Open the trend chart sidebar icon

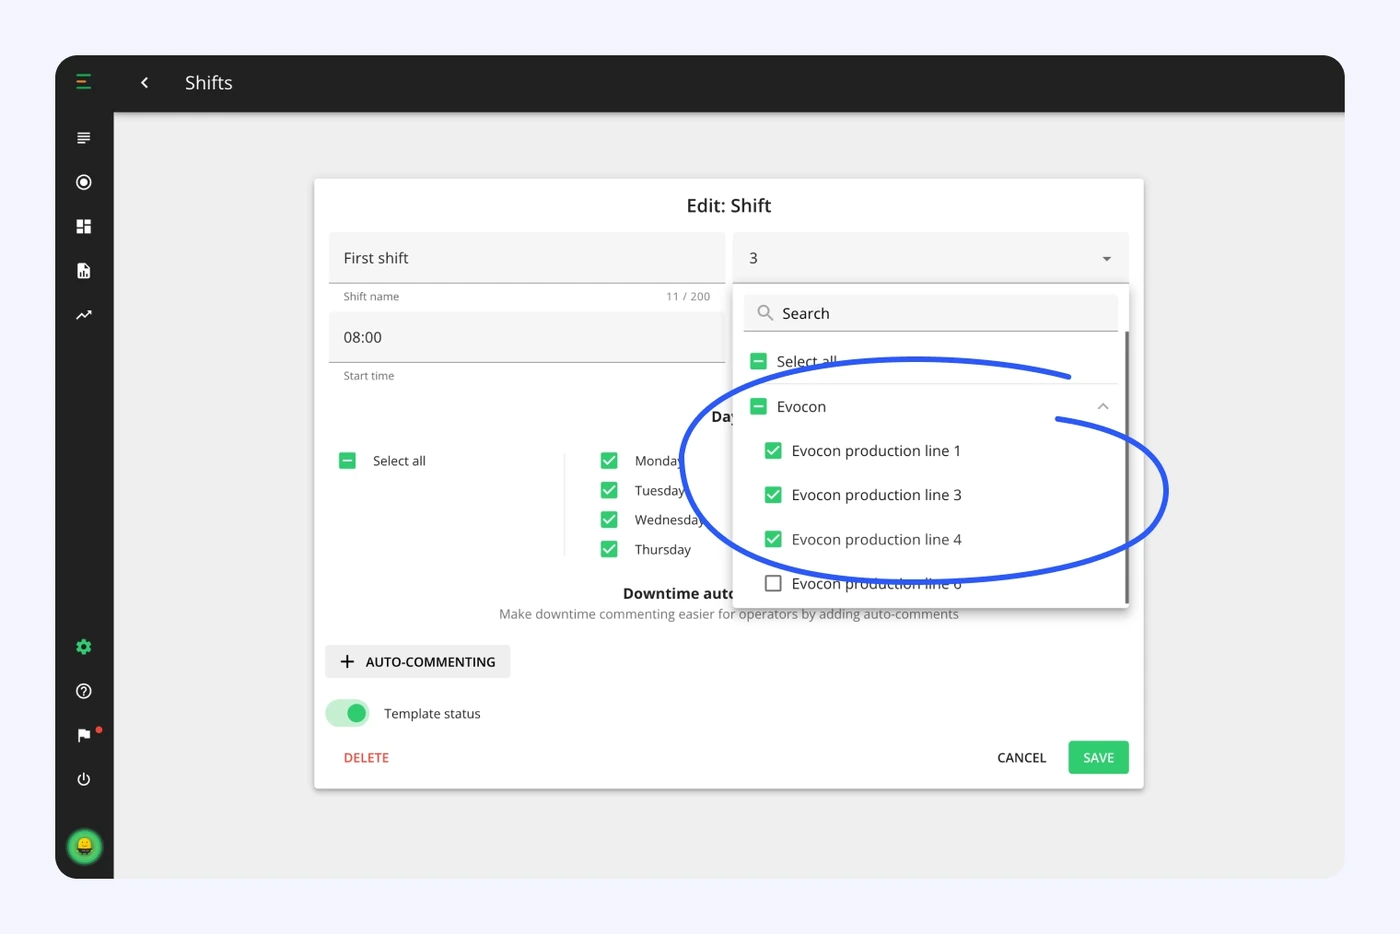tap(84, 315)
